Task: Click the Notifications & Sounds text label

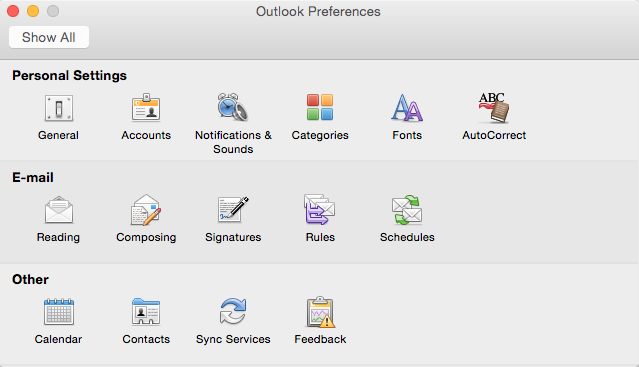Action: 233,142
